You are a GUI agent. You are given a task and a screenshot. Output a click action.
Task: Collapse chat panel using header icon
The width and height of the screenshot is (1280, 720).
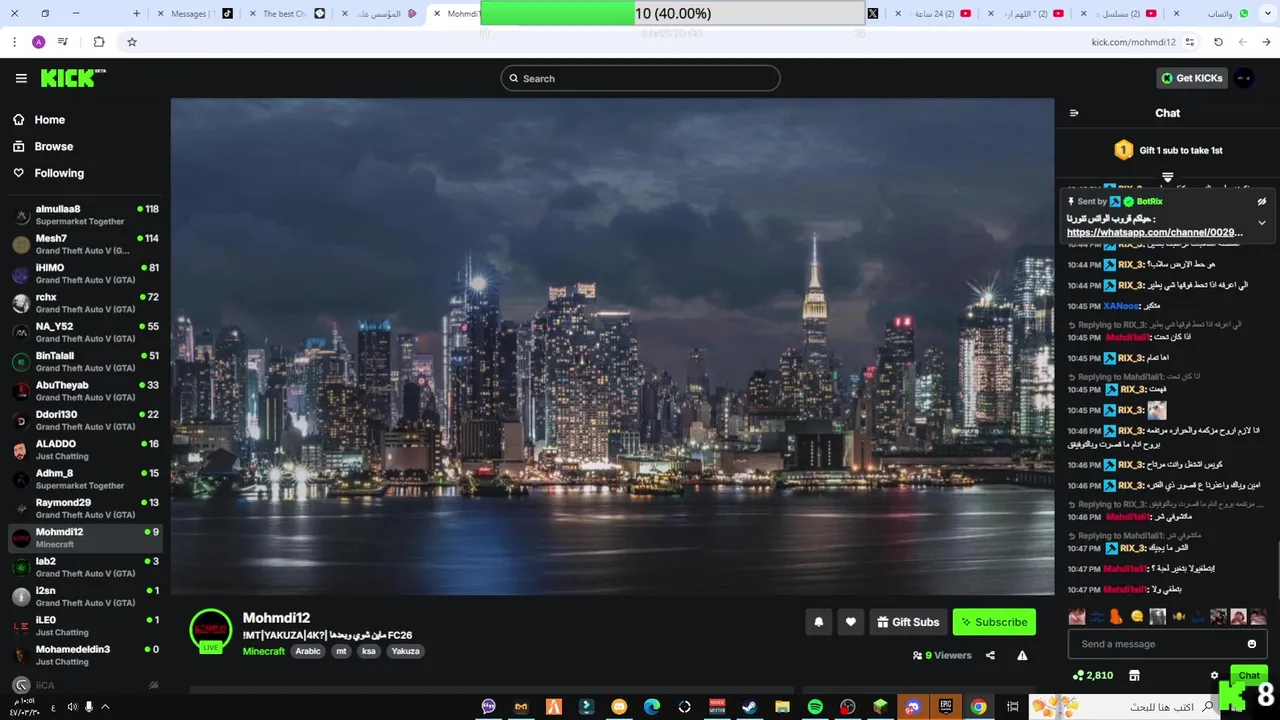1074,113
